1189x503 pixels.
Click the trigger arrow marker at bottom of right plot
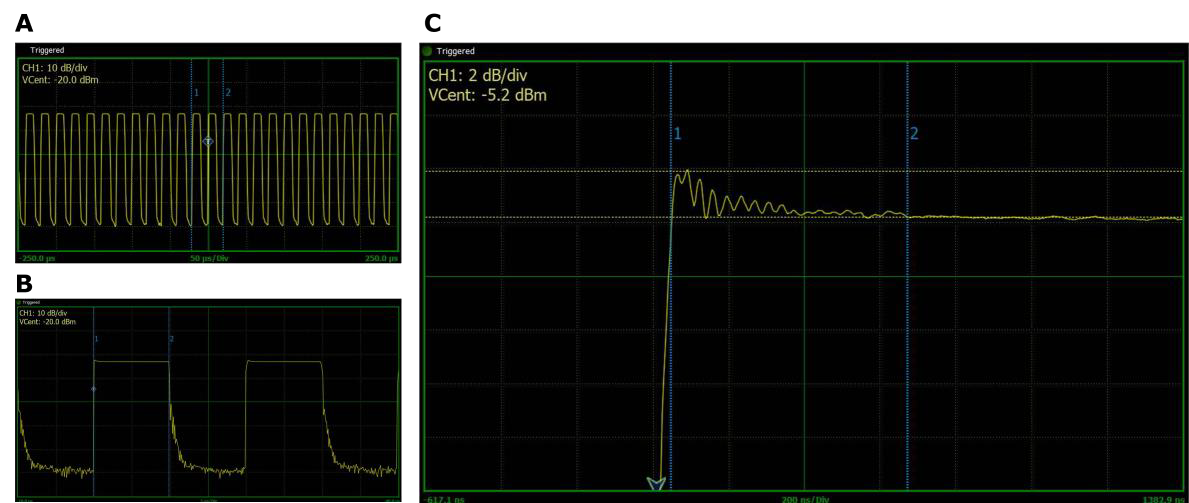click(x=656, y=484)
